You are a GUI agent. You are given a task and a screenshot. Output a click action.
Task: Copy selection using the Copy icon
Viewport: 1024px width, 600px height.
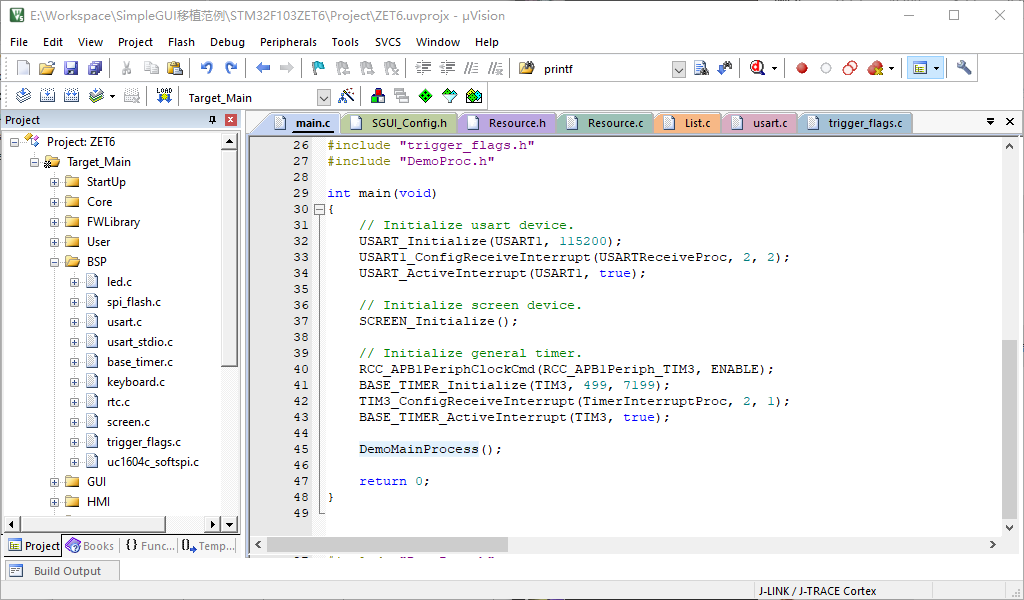(x=151, y=68)
